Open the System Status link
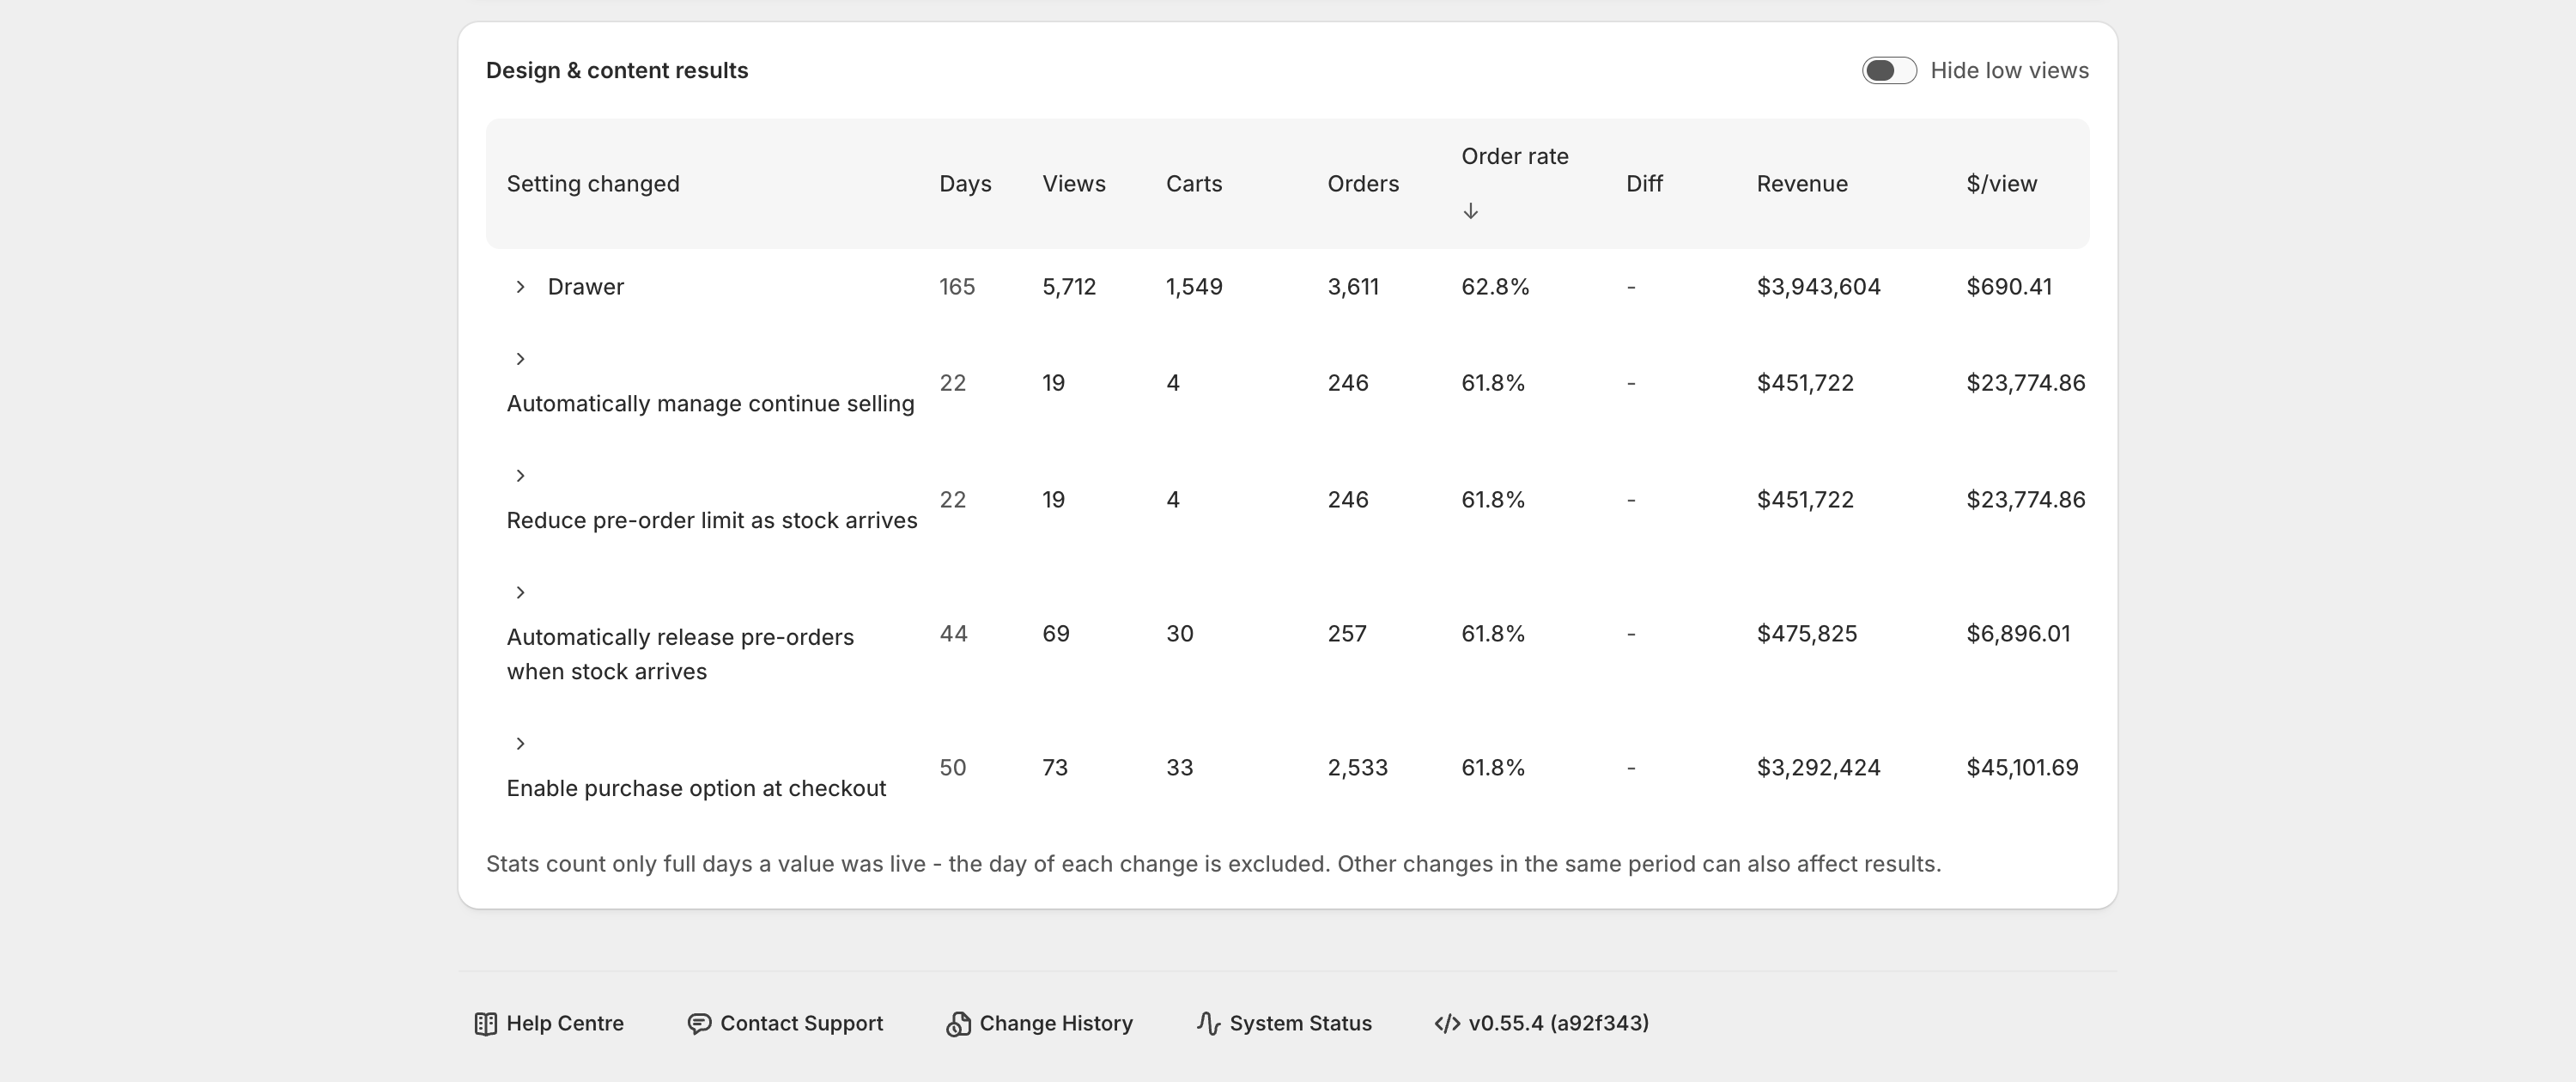 coord(1284,1024)
